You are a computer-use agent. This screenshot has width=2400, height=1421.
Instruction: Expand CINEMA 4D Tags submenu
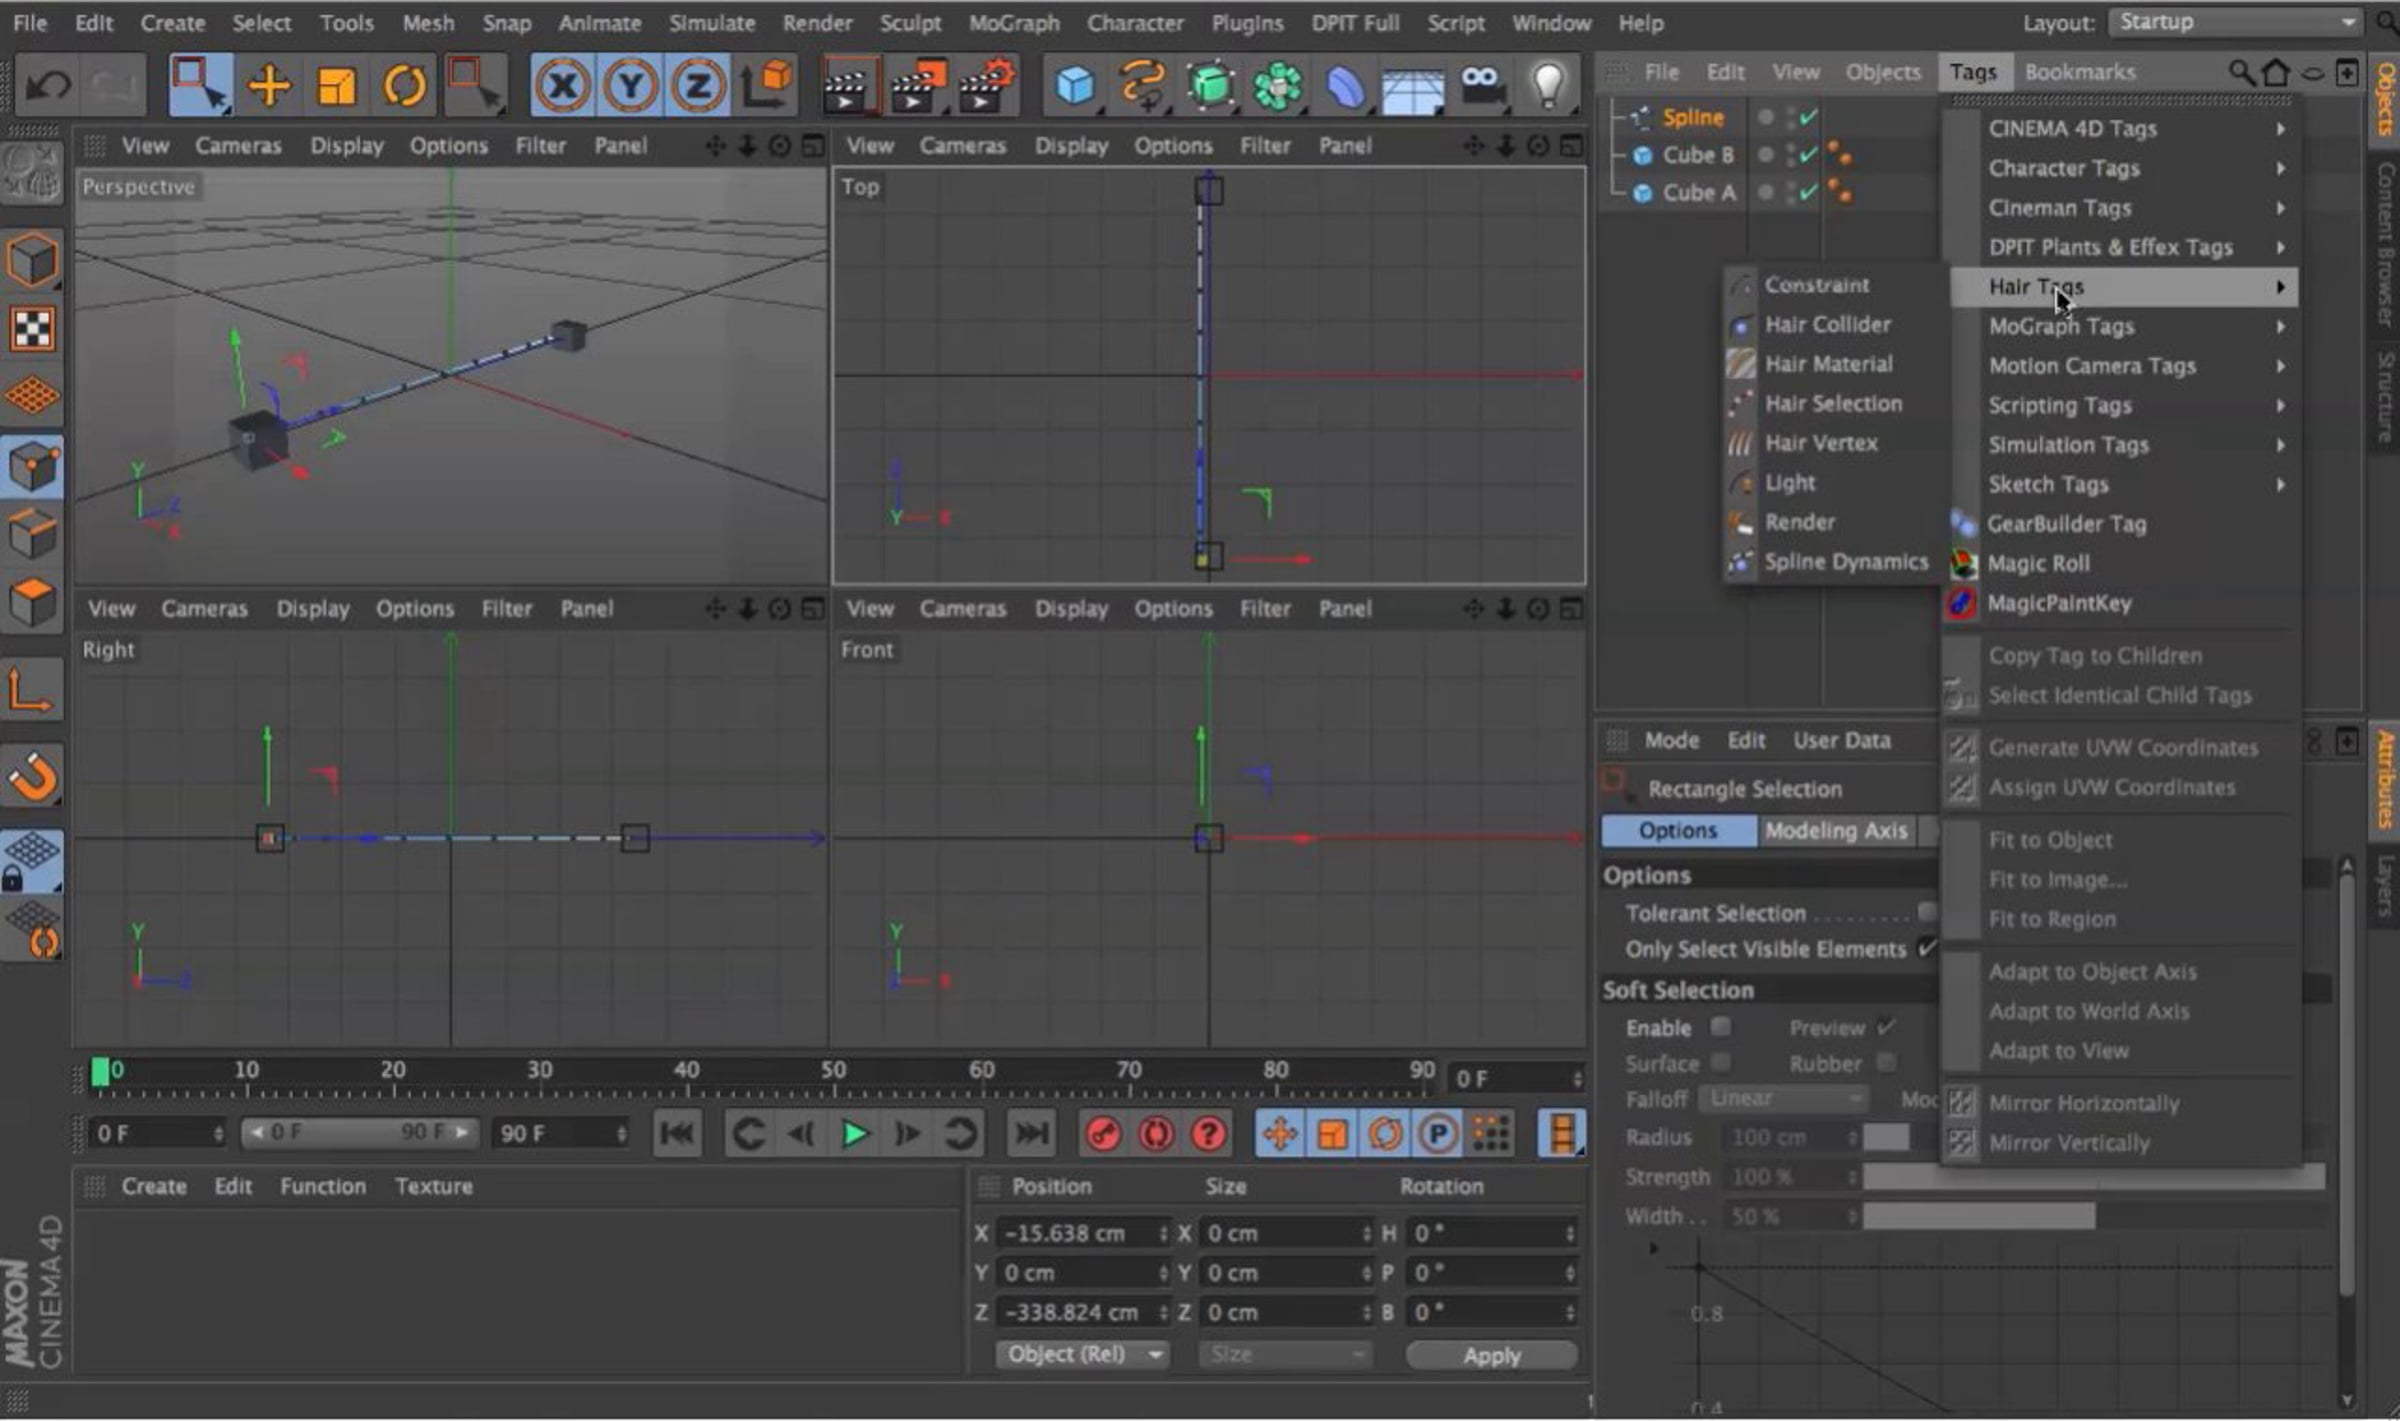click(2124, 129)
